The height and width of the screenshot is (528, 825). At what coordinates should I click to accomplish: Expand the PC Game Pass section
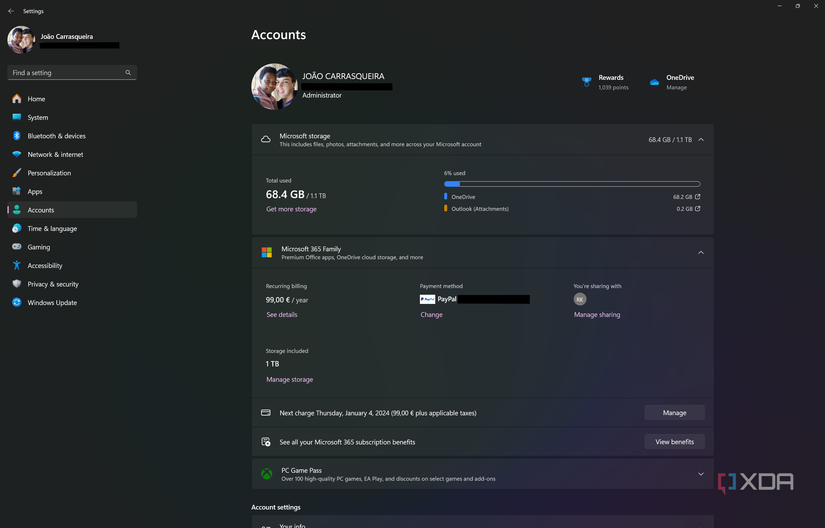point(701,474)
